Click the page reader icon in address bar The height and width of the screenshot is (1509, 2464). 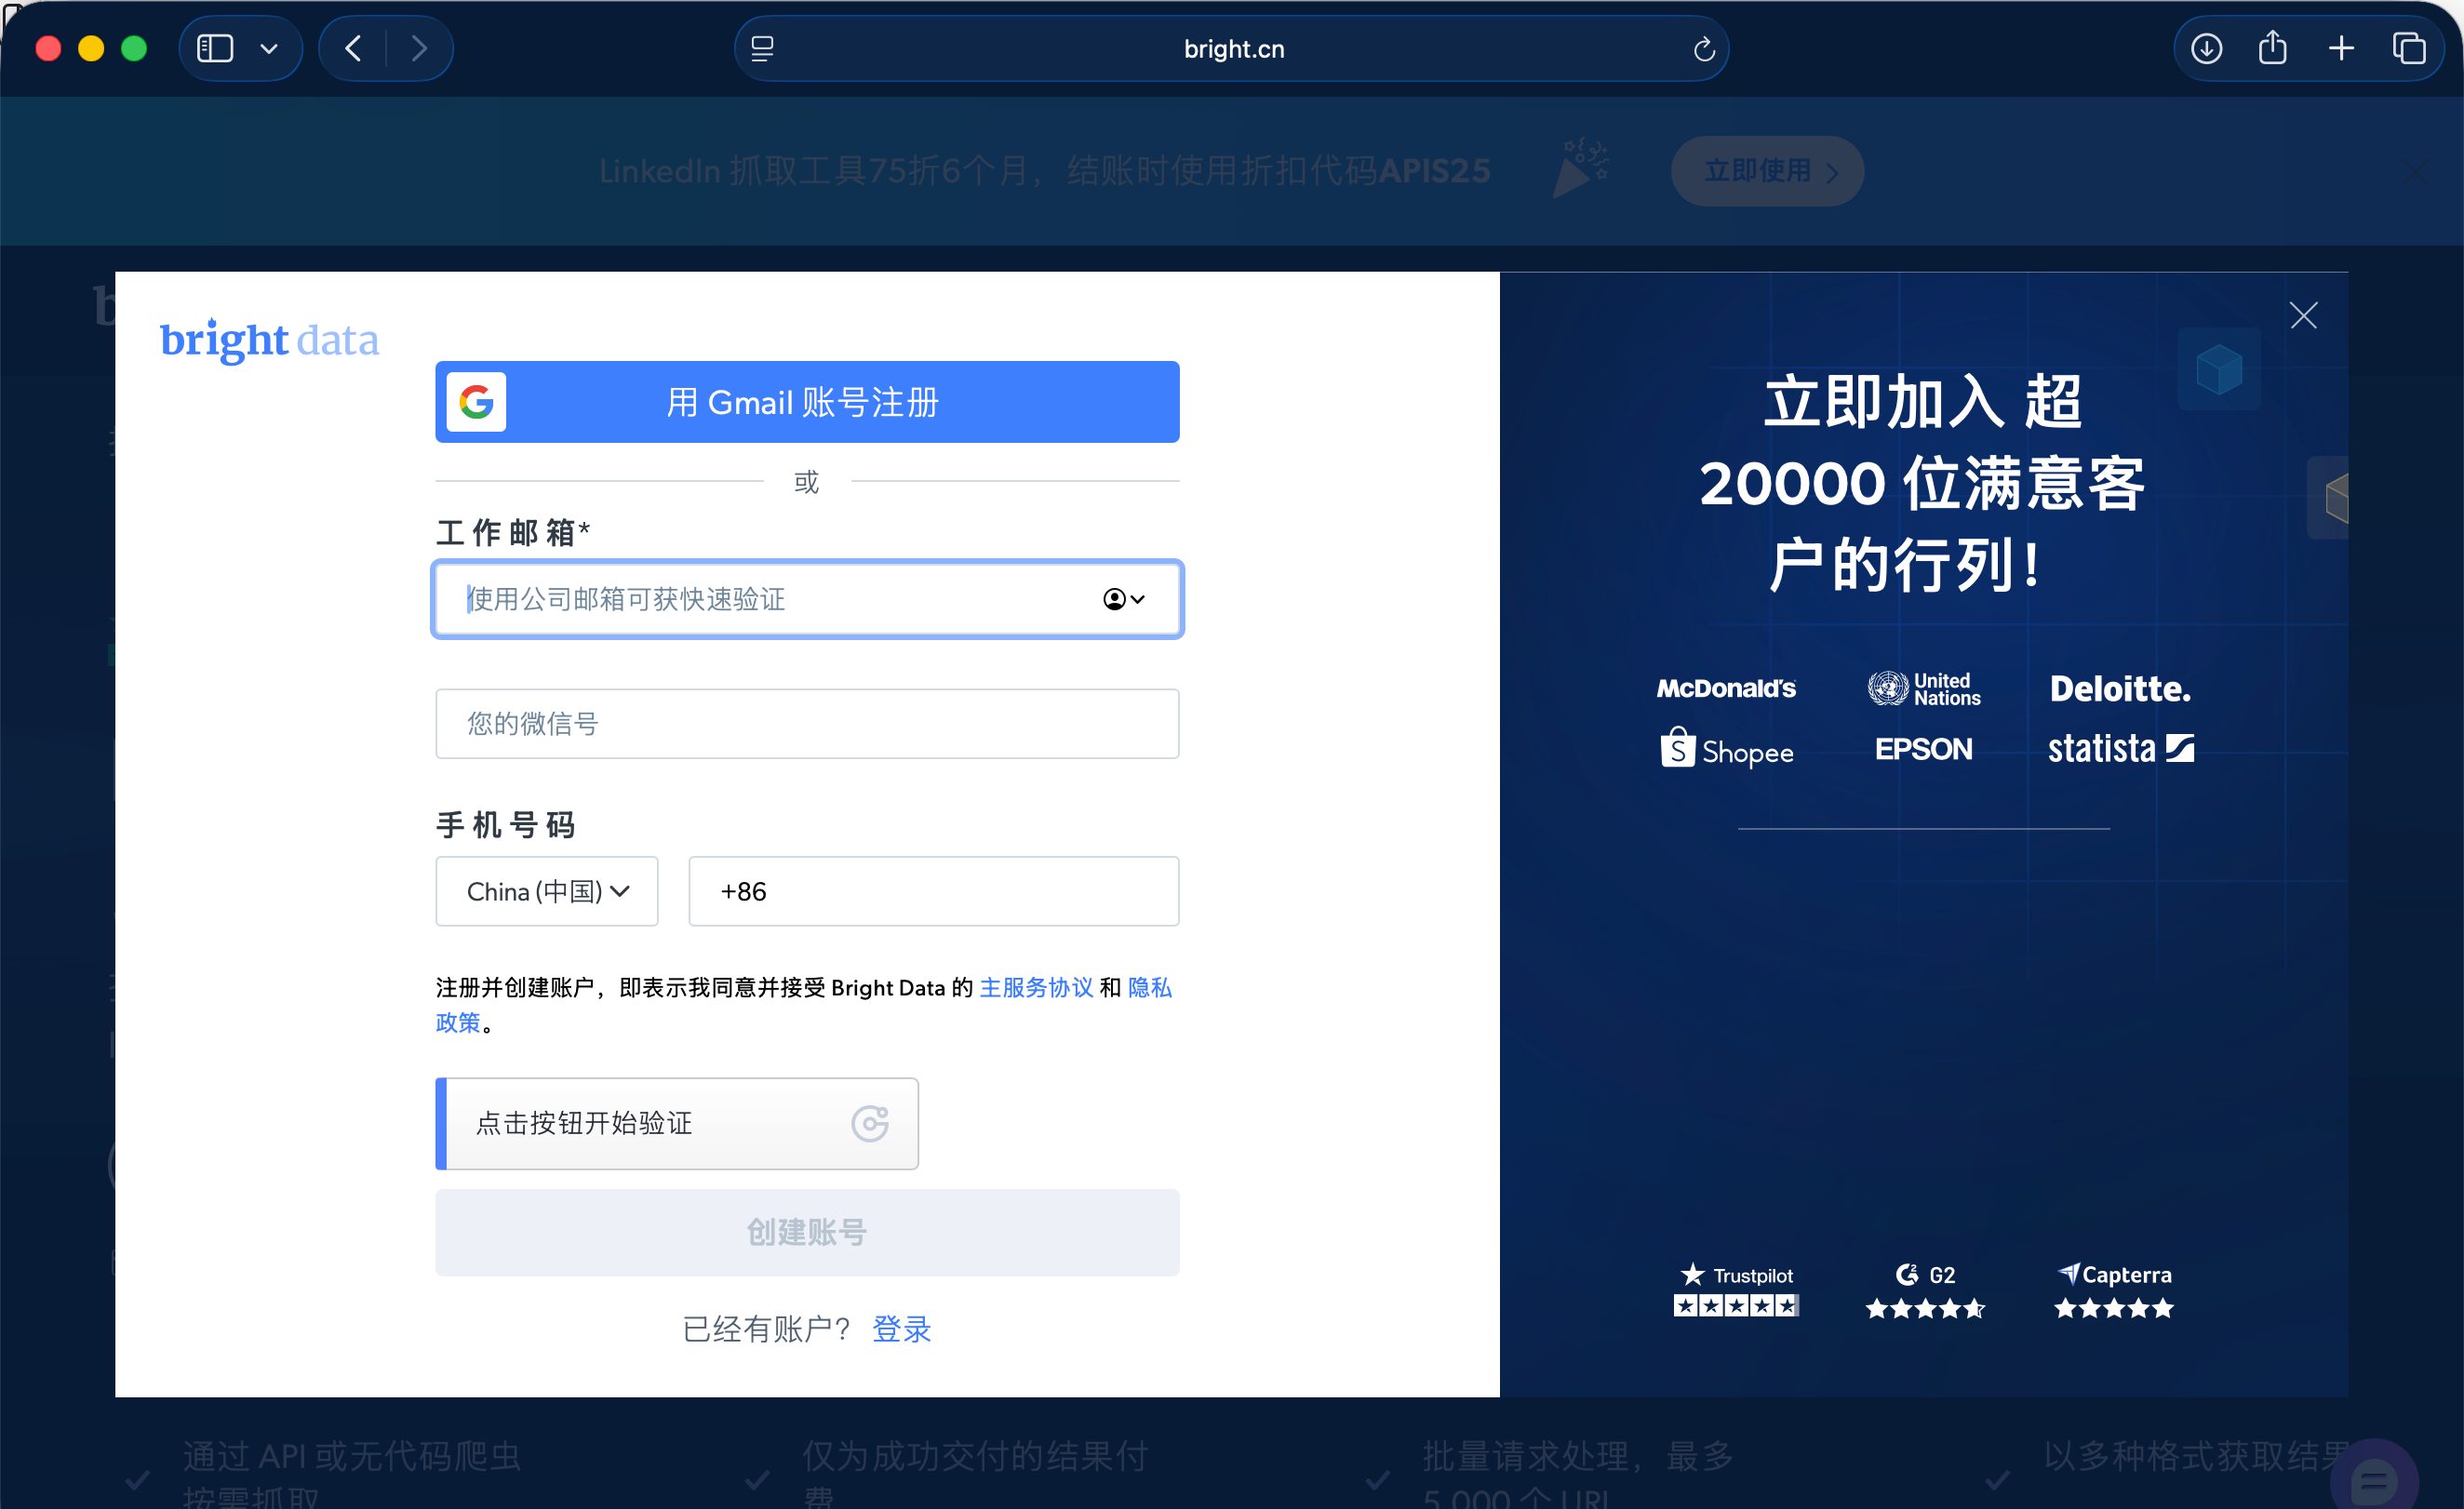[762, 49]
